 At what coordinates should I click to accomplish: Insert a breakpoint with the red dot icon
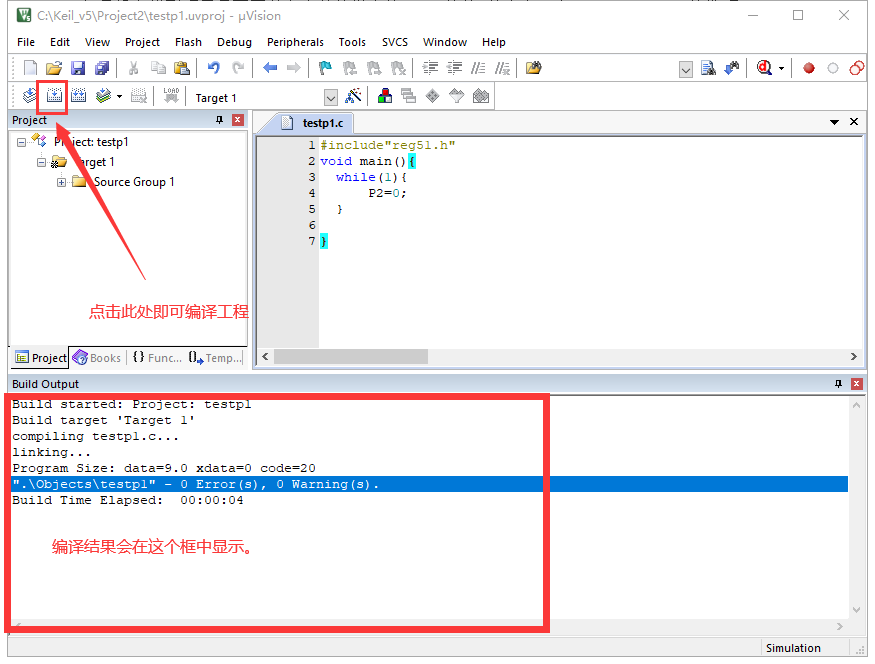click(809, 68)
